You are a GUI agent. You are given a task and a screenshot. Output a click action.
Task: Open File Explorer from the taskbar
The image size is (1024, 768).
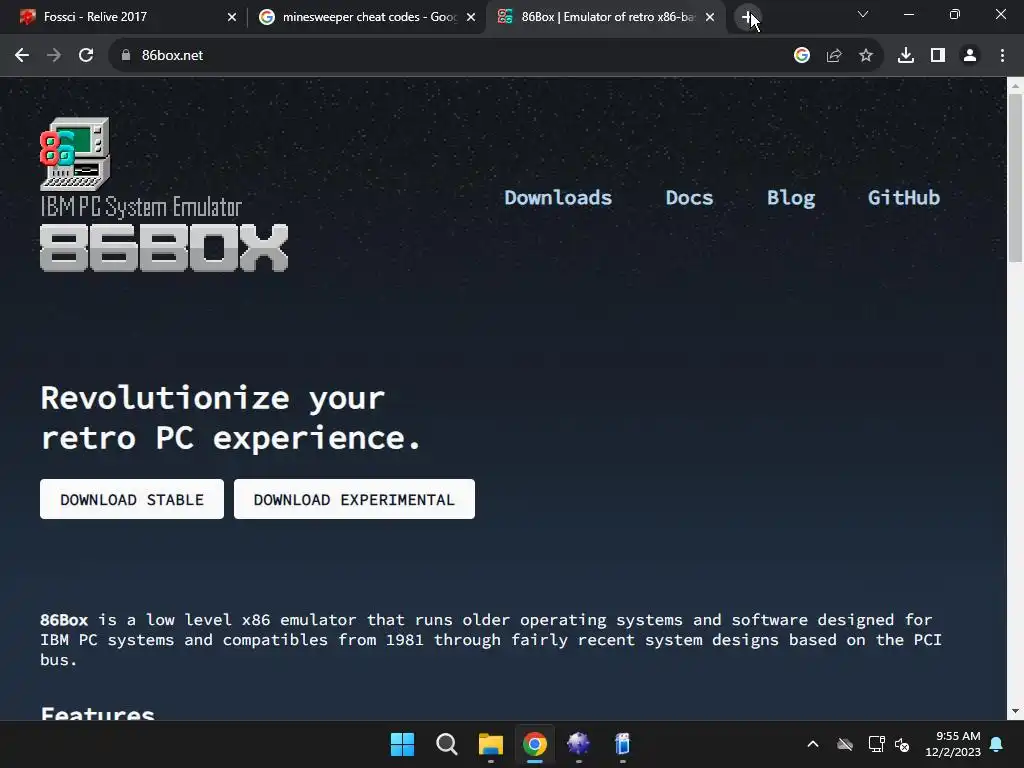(x=490, y=744)
